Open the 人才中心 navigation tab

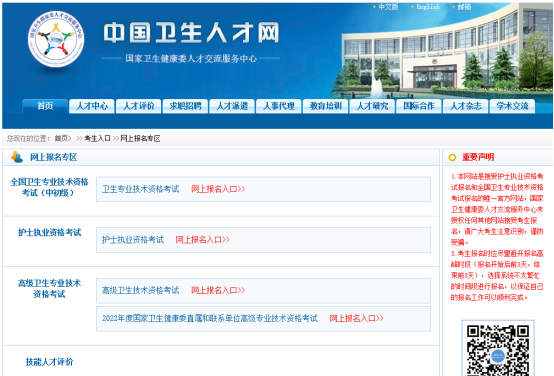[92, 106]
